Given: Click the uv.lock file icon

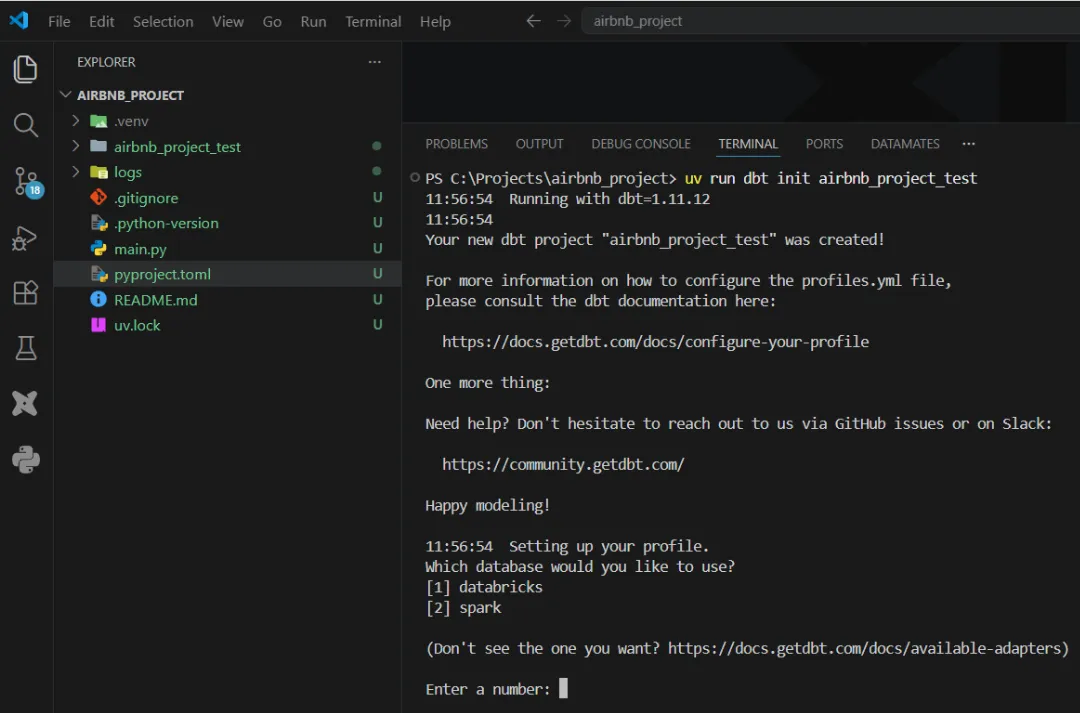Looking at the screenshot, I should (x=98, y=325).
